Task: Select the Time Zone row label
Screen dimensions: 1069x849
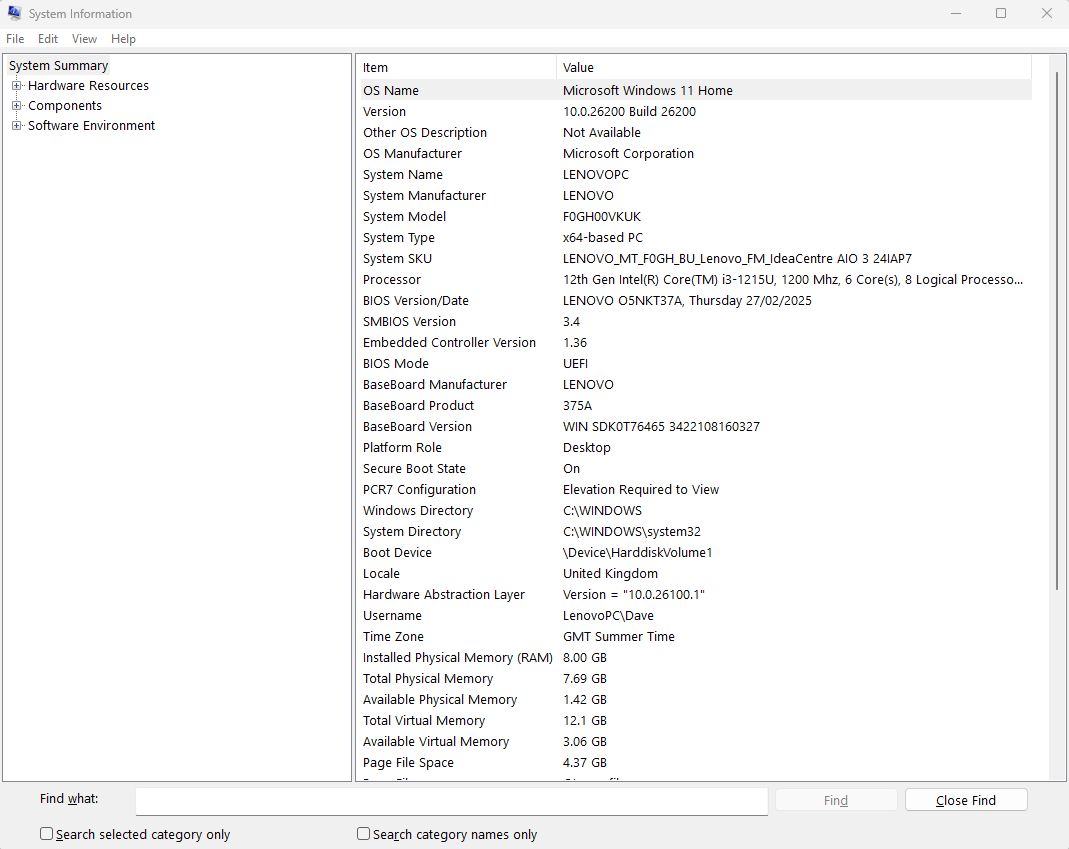Action: pyautogui.click(x=393, y=637)
